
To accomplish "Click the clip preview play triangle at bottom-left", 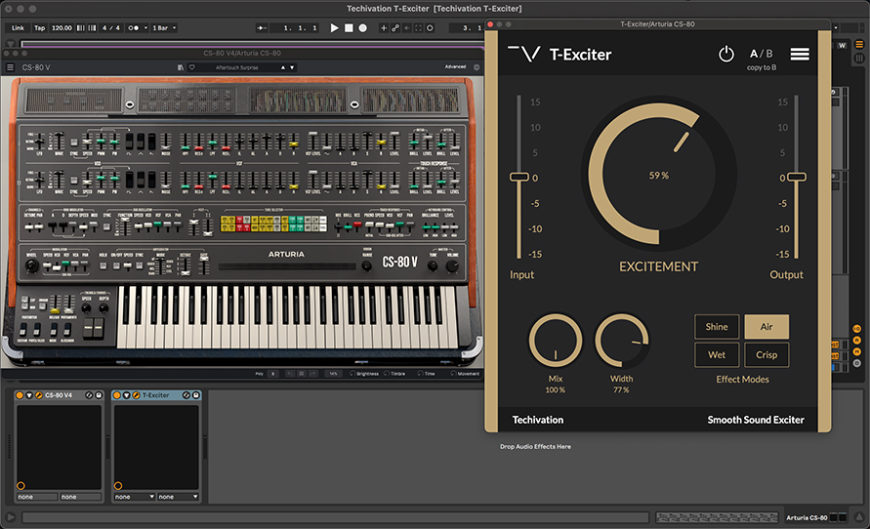I will [x=9, y=517].
